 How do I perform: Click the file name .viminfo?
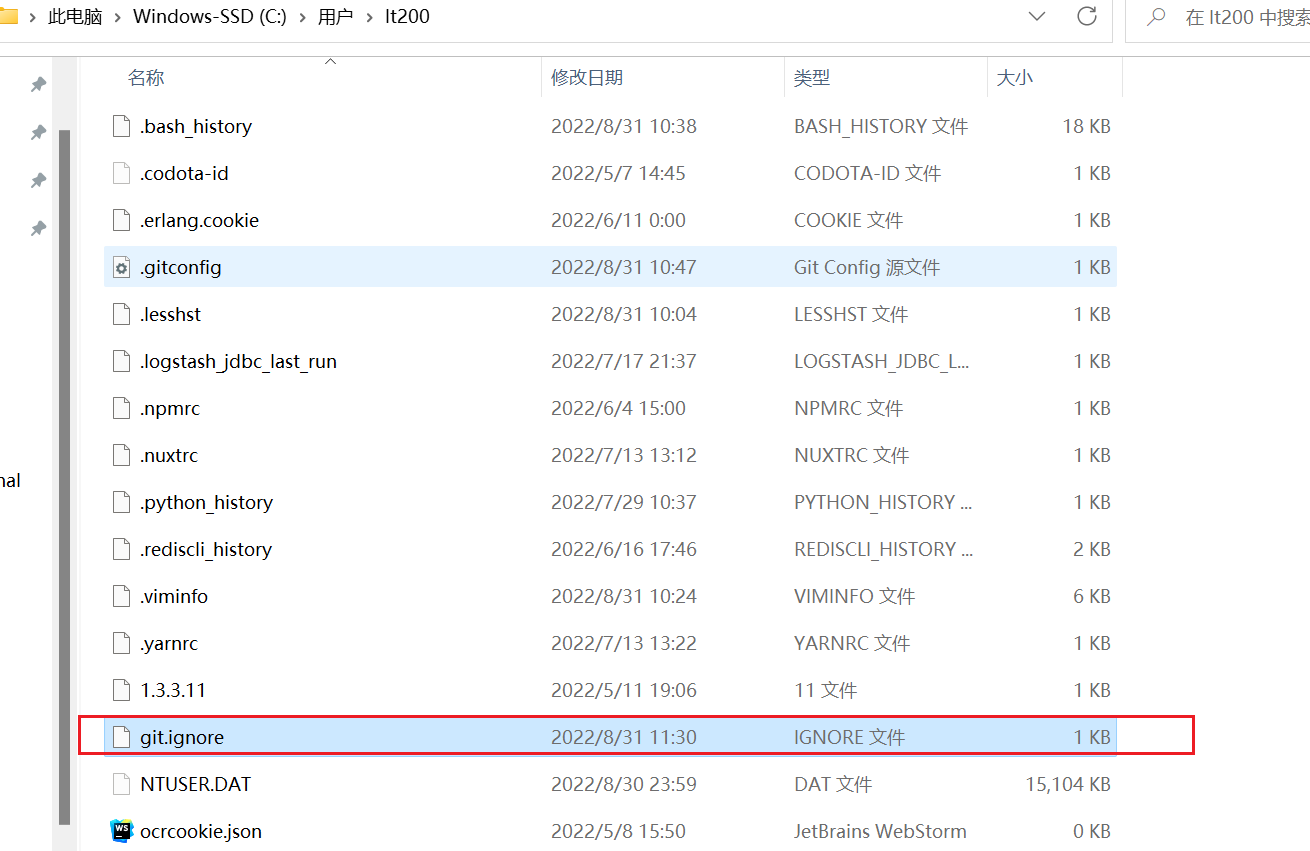pyautogui.click(x=174, y=597)
